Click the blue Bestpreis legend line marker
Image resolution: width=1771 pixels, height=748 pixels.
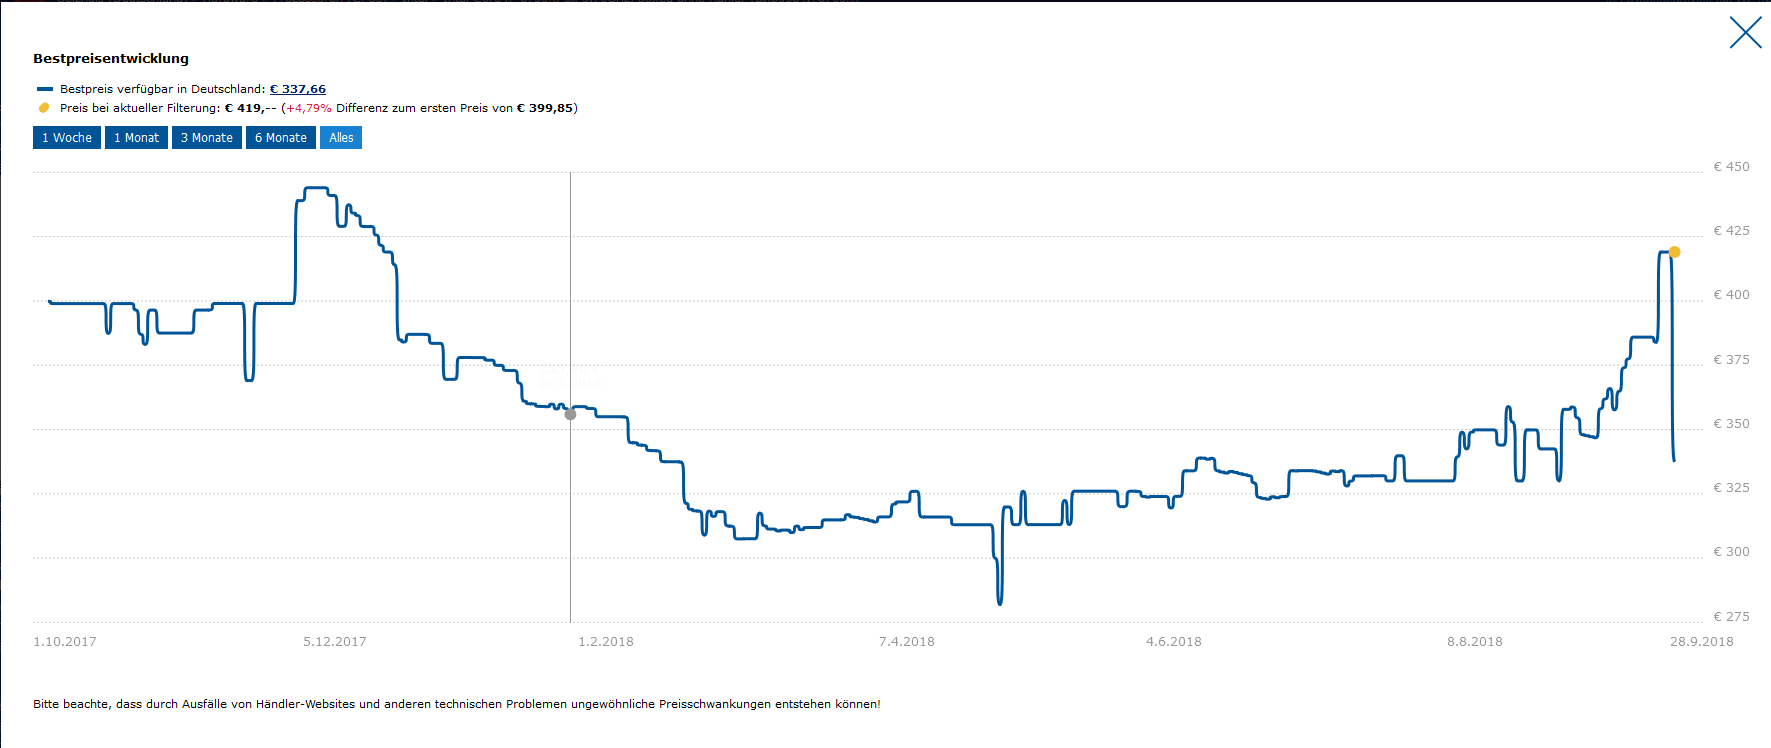point(44,89)
